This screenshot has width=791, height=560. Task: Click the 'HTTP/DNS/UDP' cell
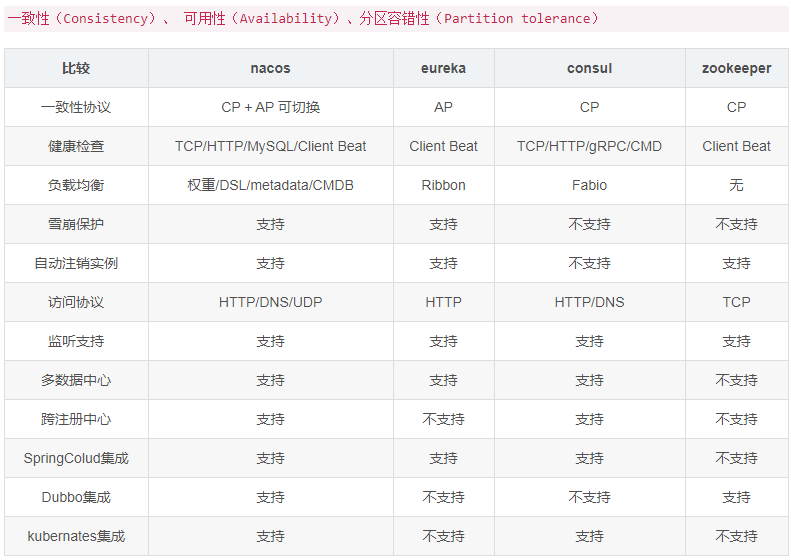270,302
